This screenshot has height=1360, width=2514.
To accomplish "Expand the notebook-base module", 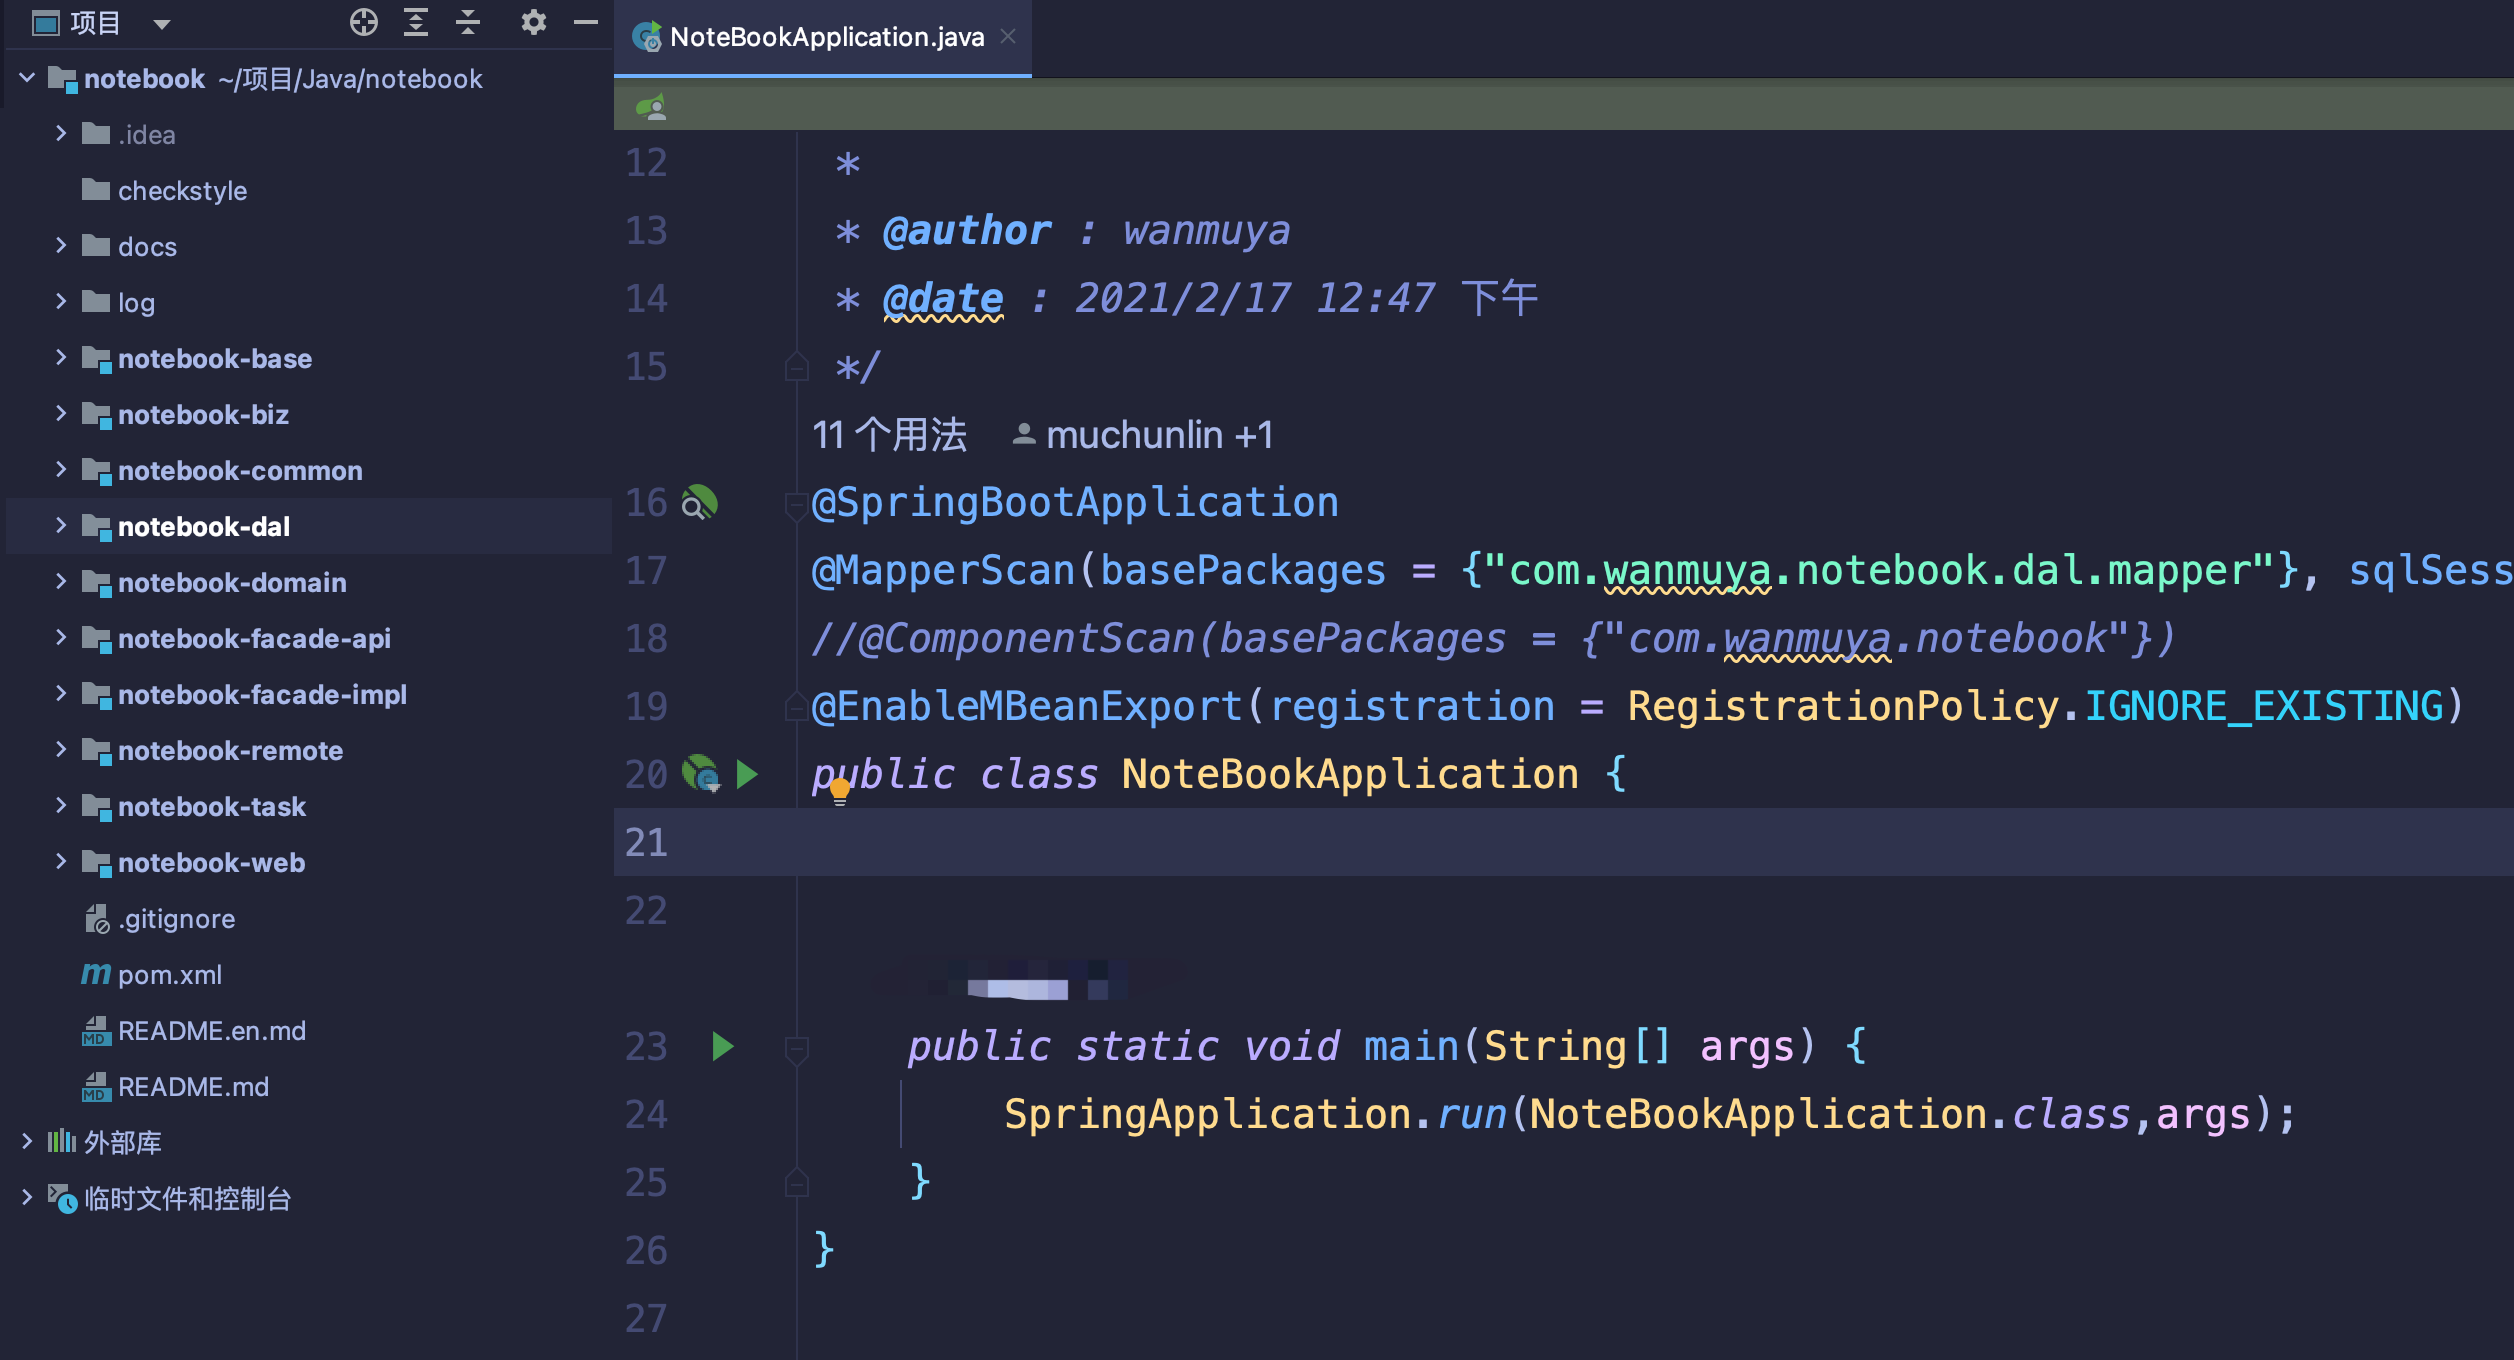I will tap(61, 357).
